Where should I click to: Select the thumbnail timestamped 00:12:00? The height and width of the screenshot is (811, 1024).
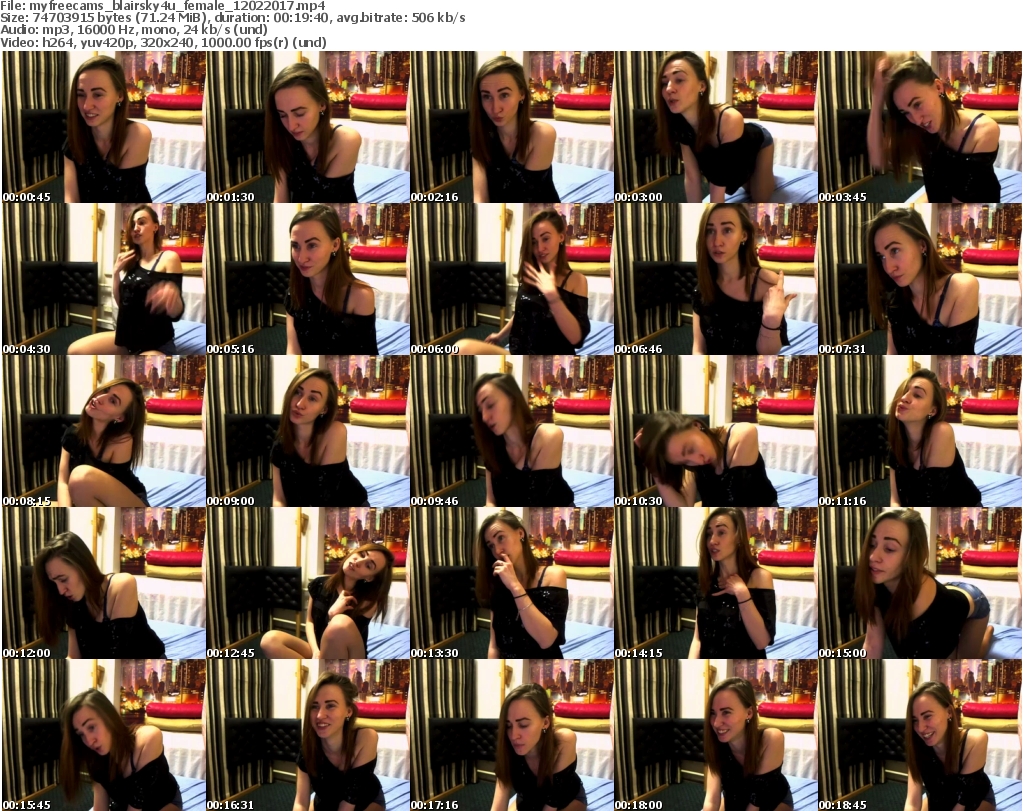pos(103,584)
